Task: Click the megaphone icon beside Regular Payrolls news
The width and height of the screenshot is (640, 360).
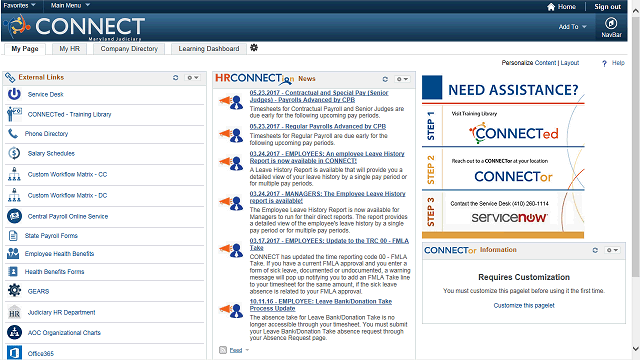Action: (231, 134)
